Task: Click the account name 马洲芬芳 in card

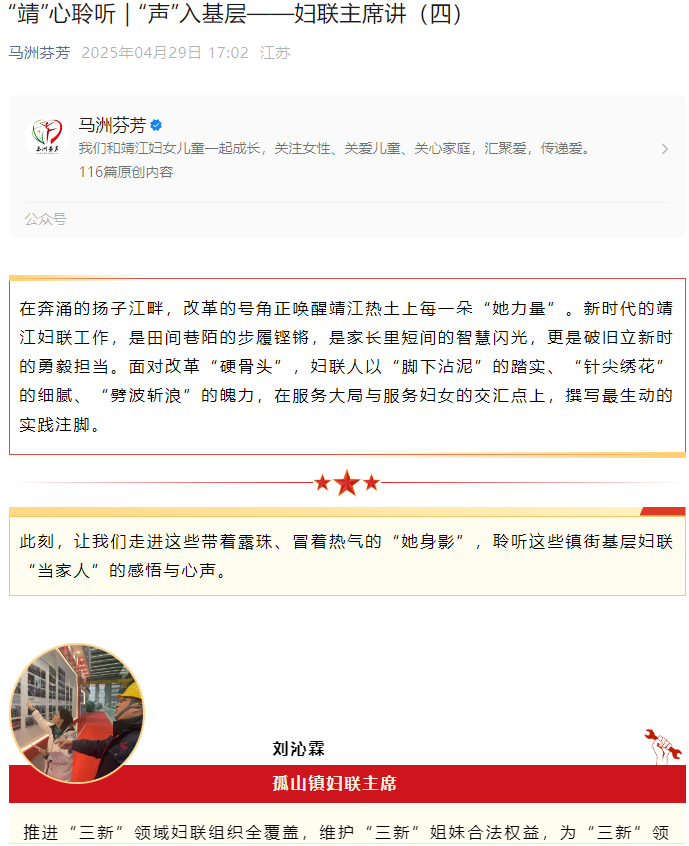Action: (112, 125)
